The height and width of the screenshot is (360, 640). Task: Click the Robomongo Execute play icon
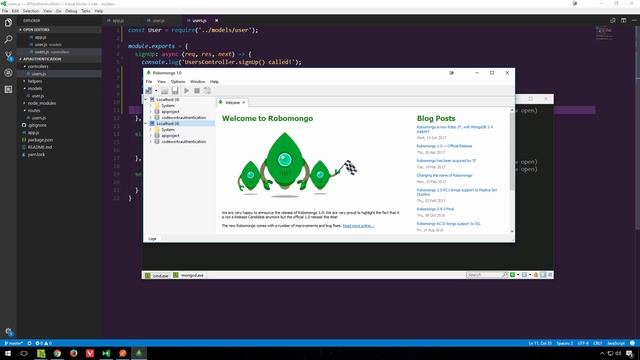click(187, 91)
